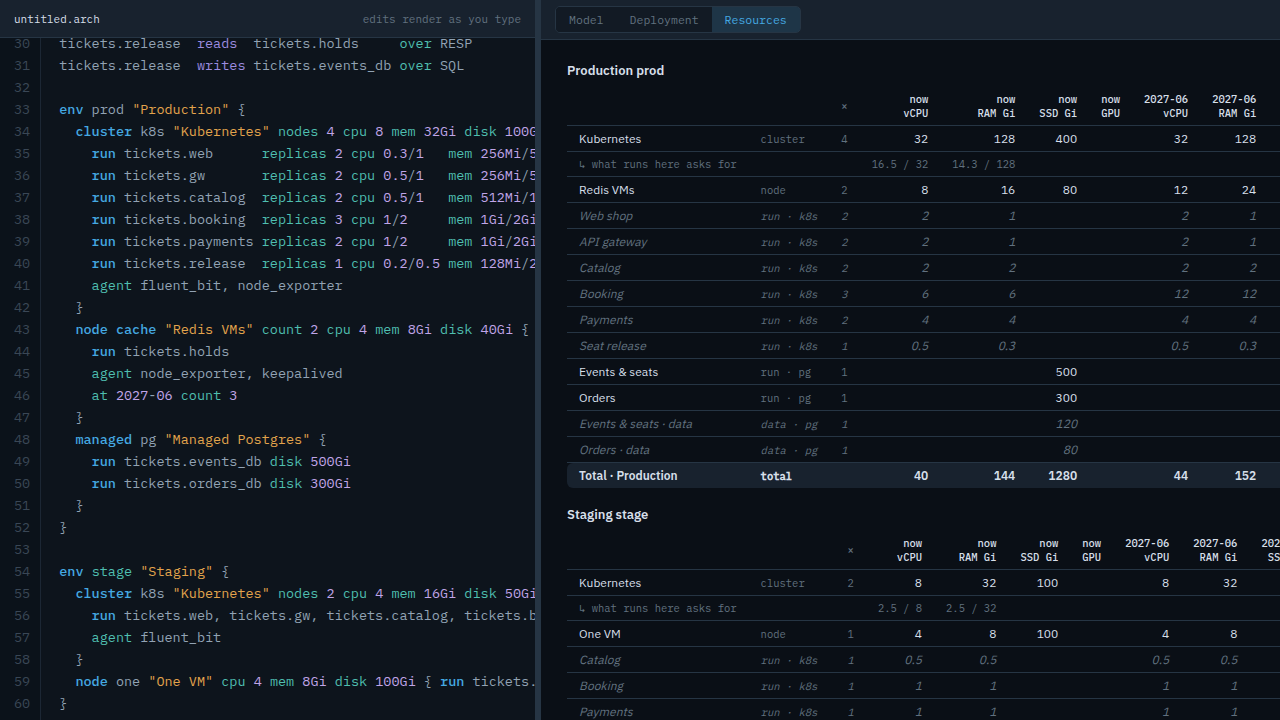
Task: Select the Redis VMs row in Production table
Action: pos(923,190)
